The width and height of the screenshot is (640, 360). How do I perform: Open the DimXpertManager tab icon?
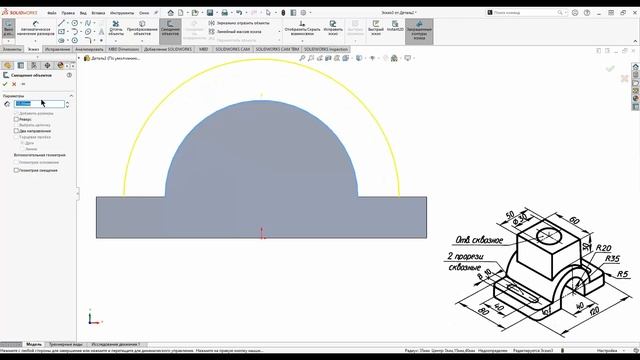pos(47,65)
